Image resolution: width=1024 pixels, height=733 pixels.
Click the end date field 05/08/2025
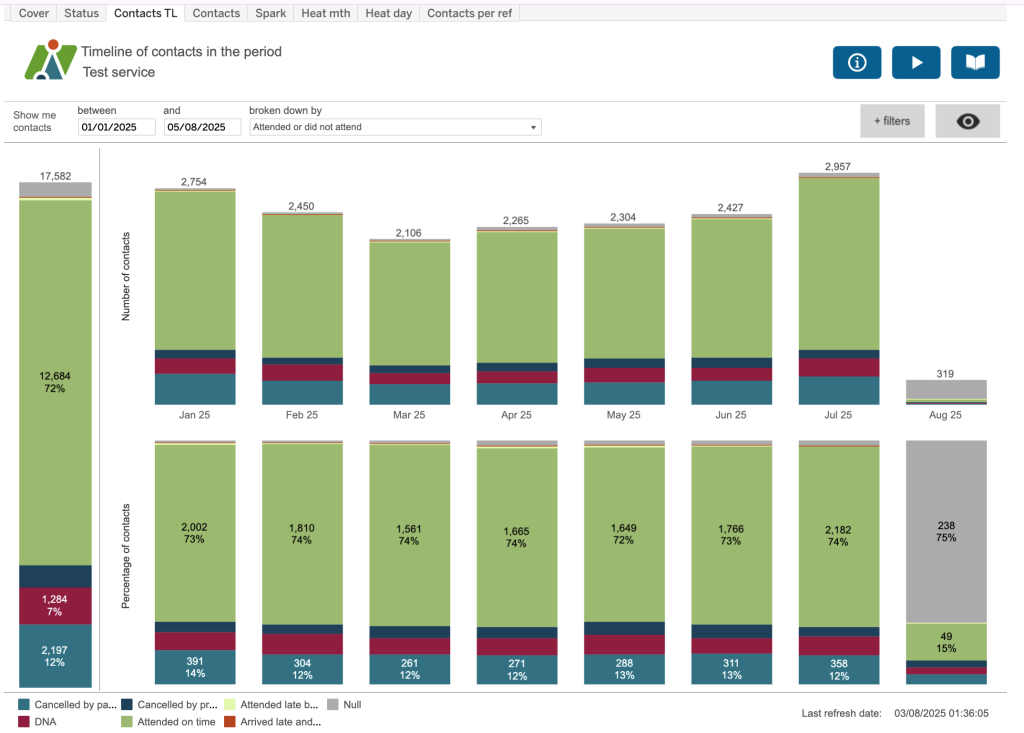click(202, 127)
